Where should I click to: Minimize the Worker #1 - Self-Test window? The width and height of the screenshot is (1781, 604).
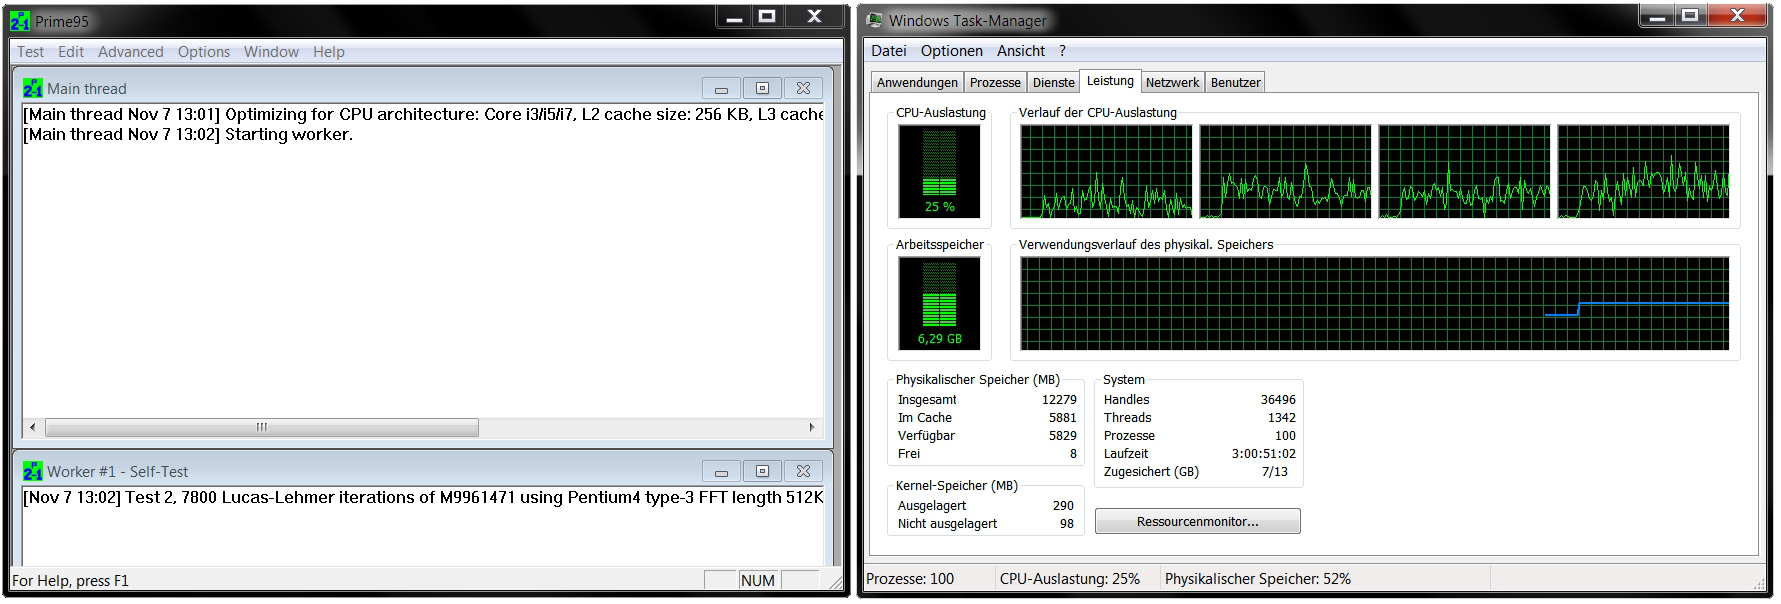721,471
